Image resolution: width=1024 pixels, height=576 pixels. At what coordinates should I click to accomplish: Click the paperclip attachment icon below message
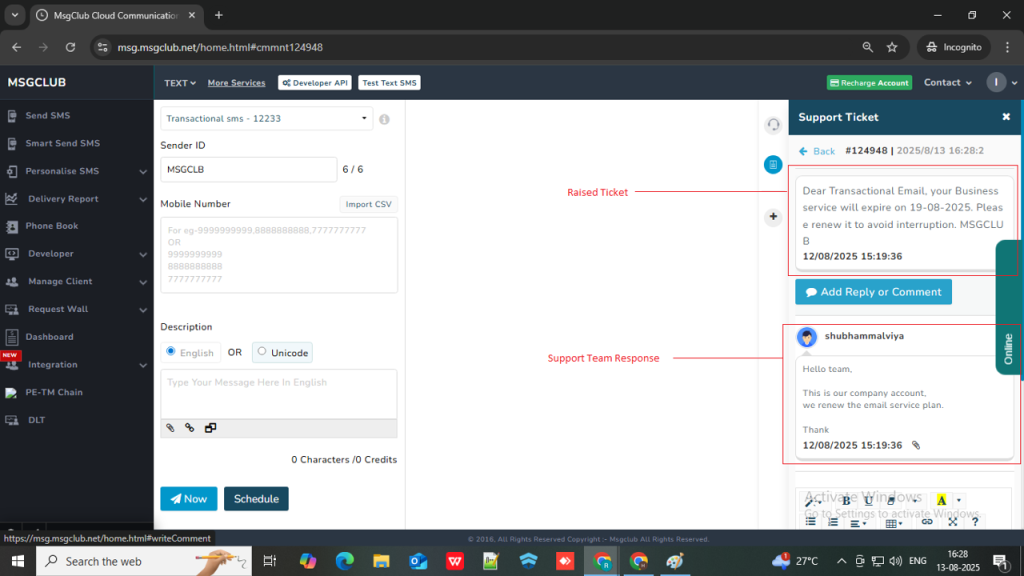pos(170,428)
